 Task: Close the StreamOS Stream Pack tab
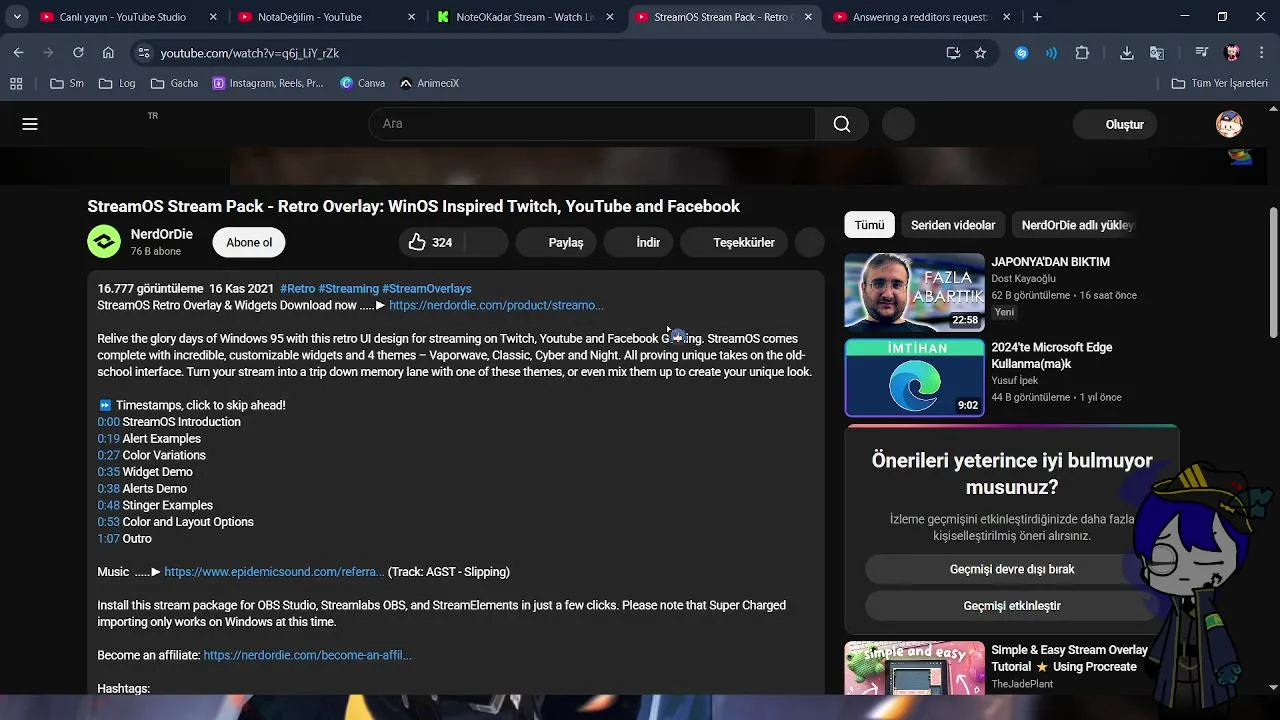[x=808, y=17]
